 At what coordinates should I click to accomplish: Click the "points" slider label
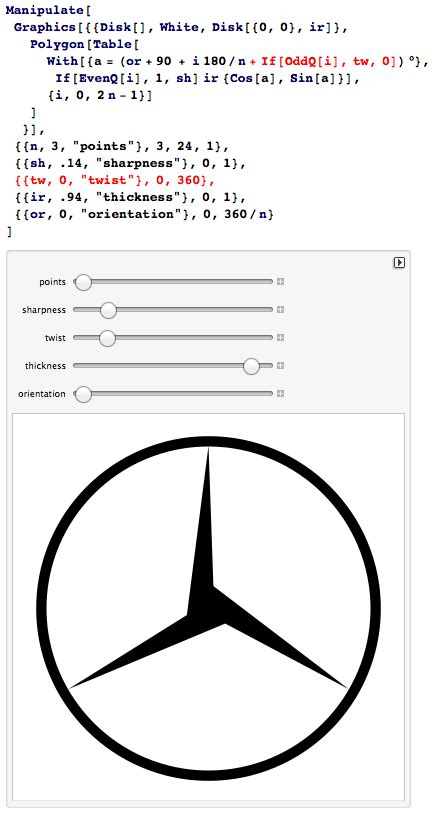53,282
